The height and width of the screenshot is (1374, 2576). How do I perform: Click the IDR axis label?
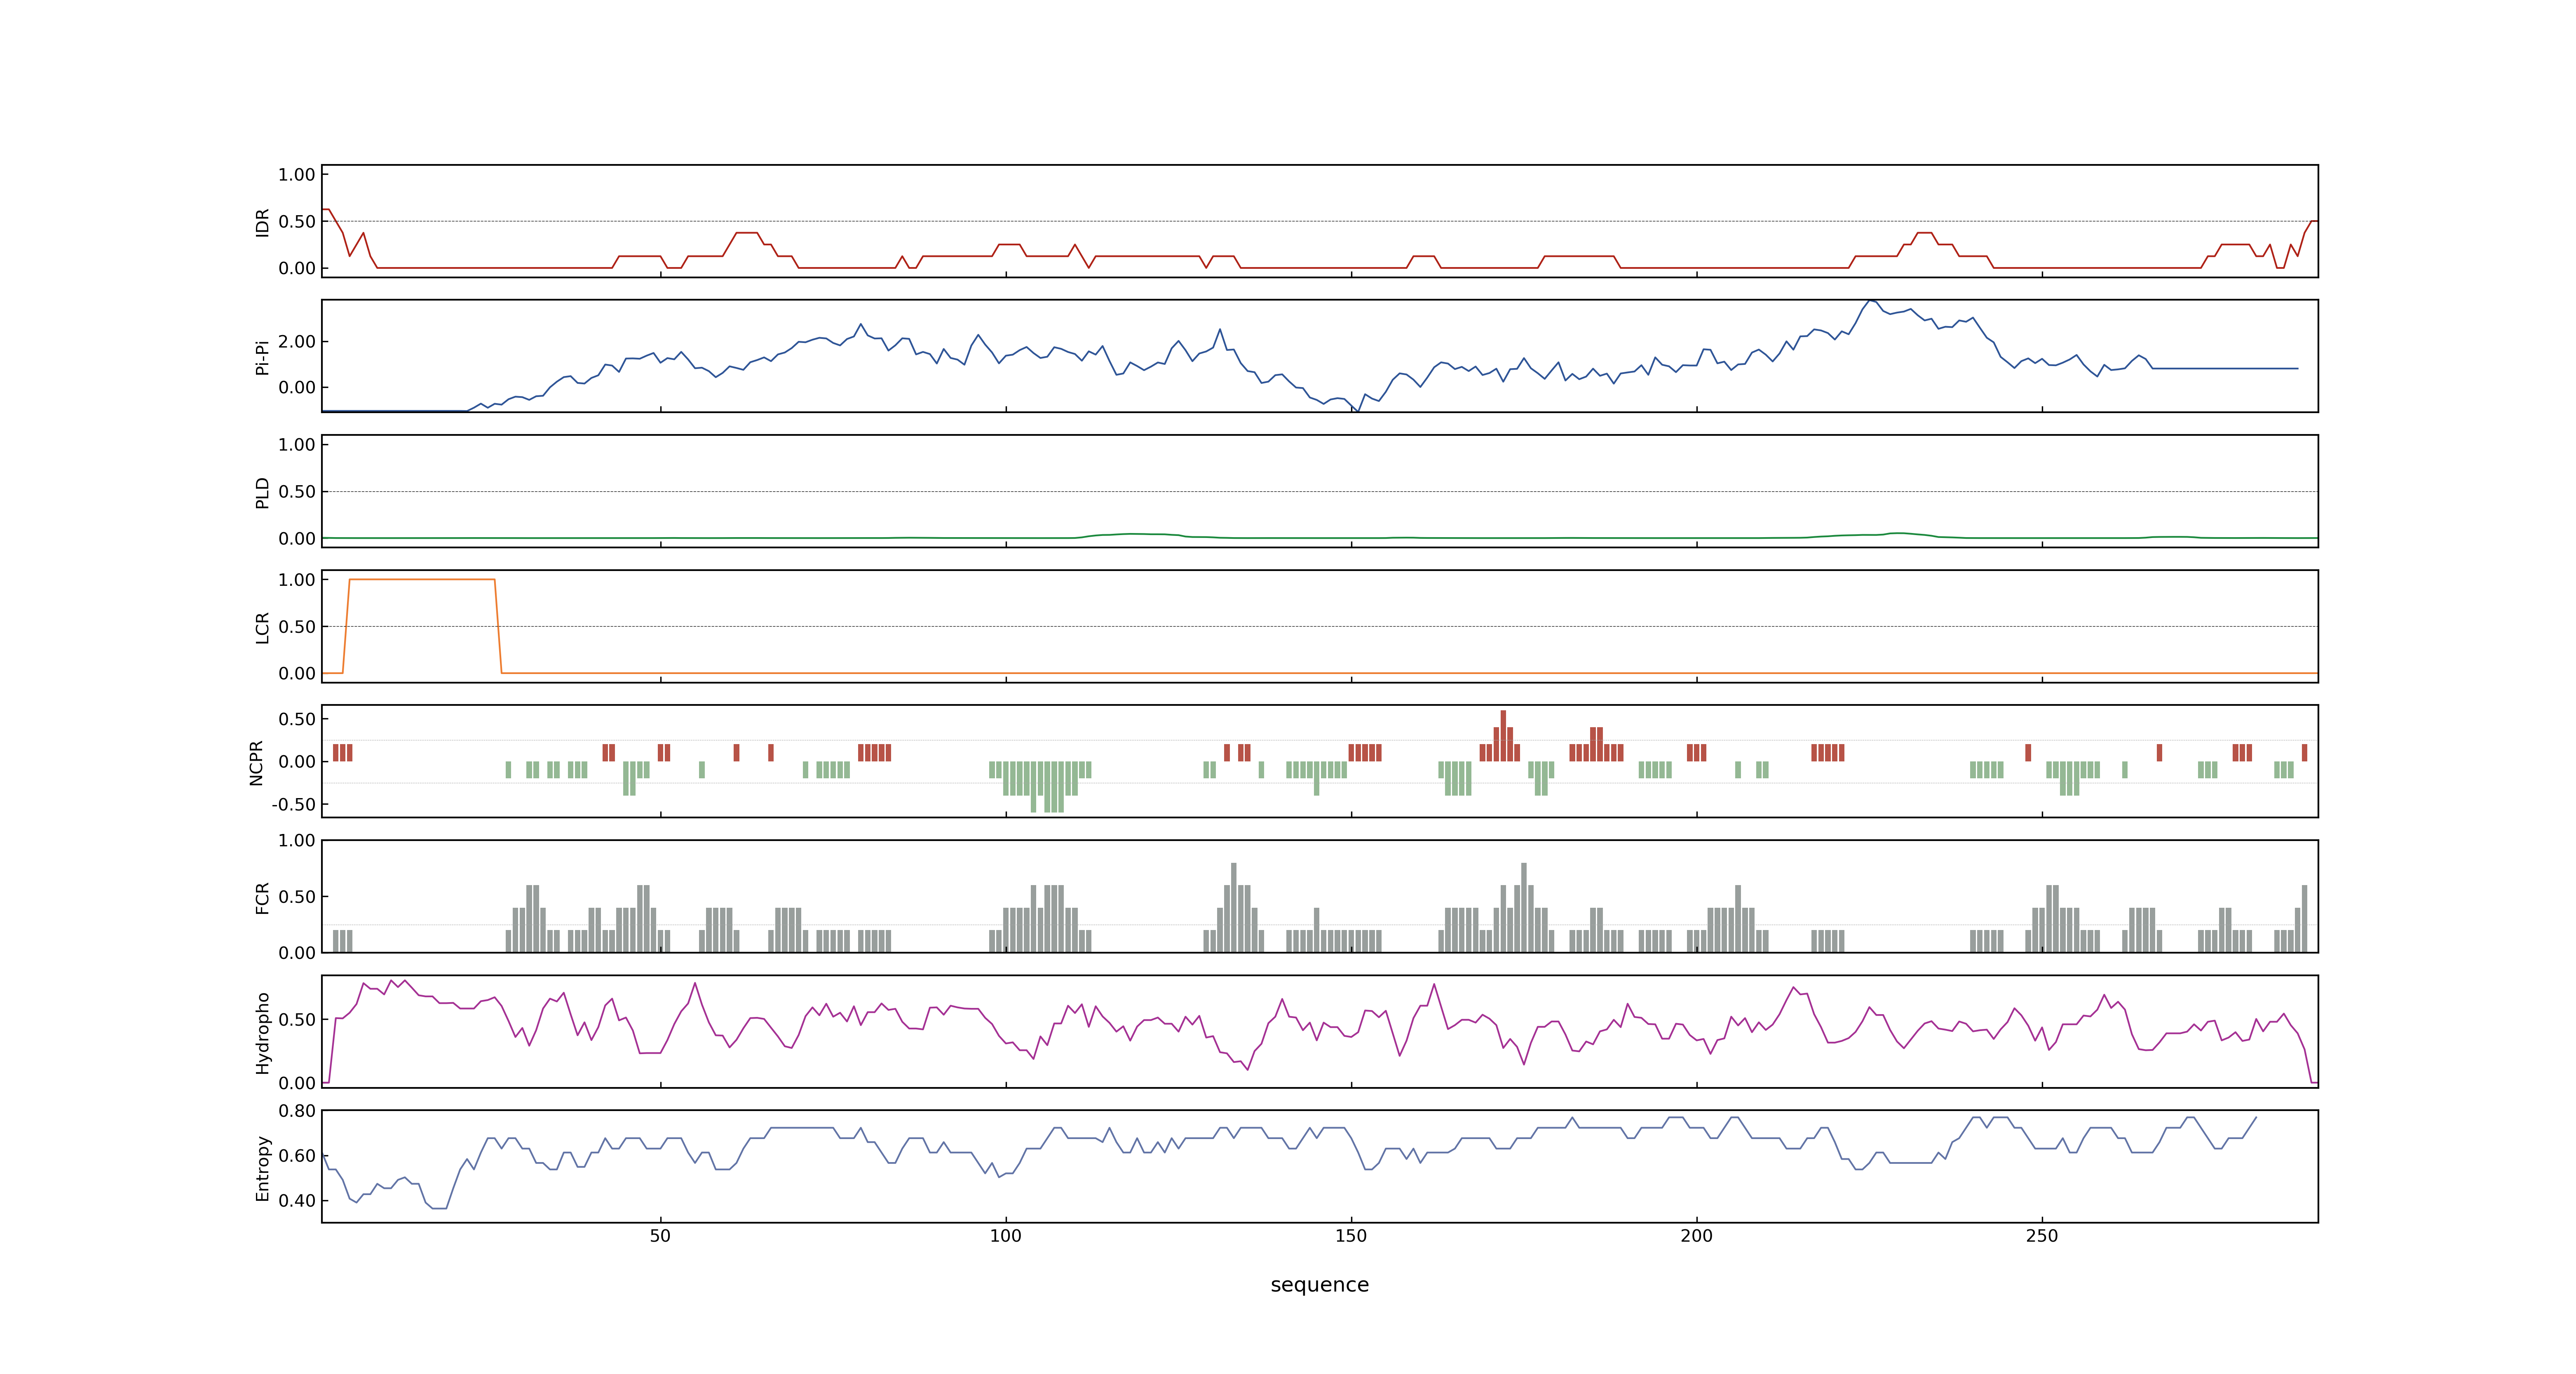pyautogui.click(x=263, y=222)
